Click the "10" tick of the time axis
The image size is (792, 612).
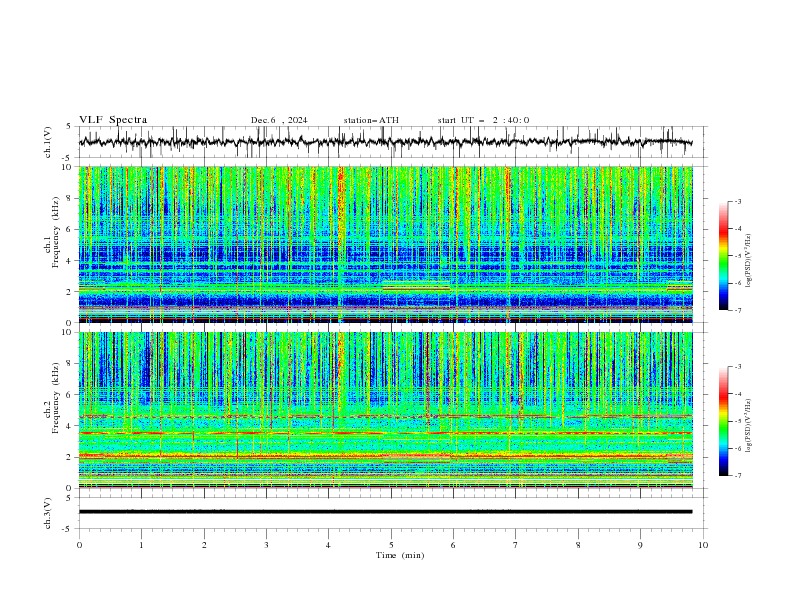tap(703, 545)
